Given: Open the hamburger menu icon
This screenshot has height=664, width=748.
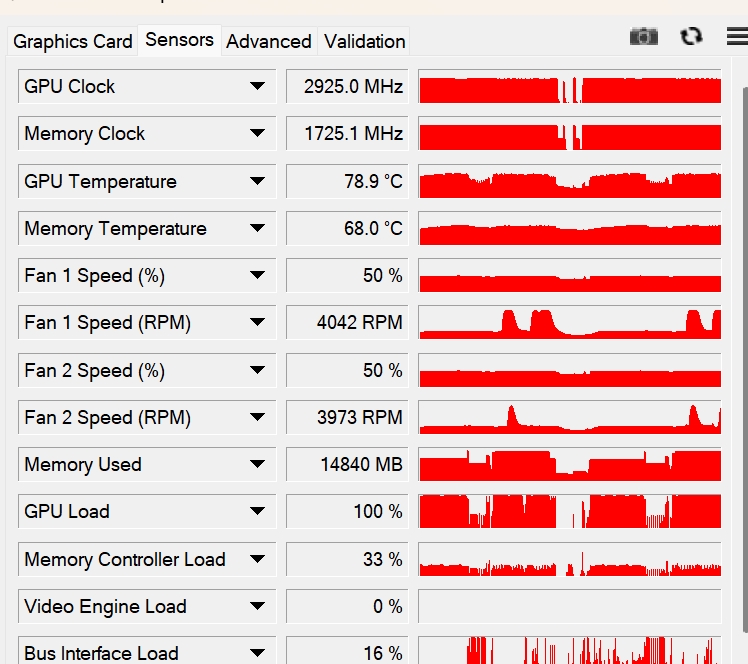Looking at the screenshot, I should point(736,36).
